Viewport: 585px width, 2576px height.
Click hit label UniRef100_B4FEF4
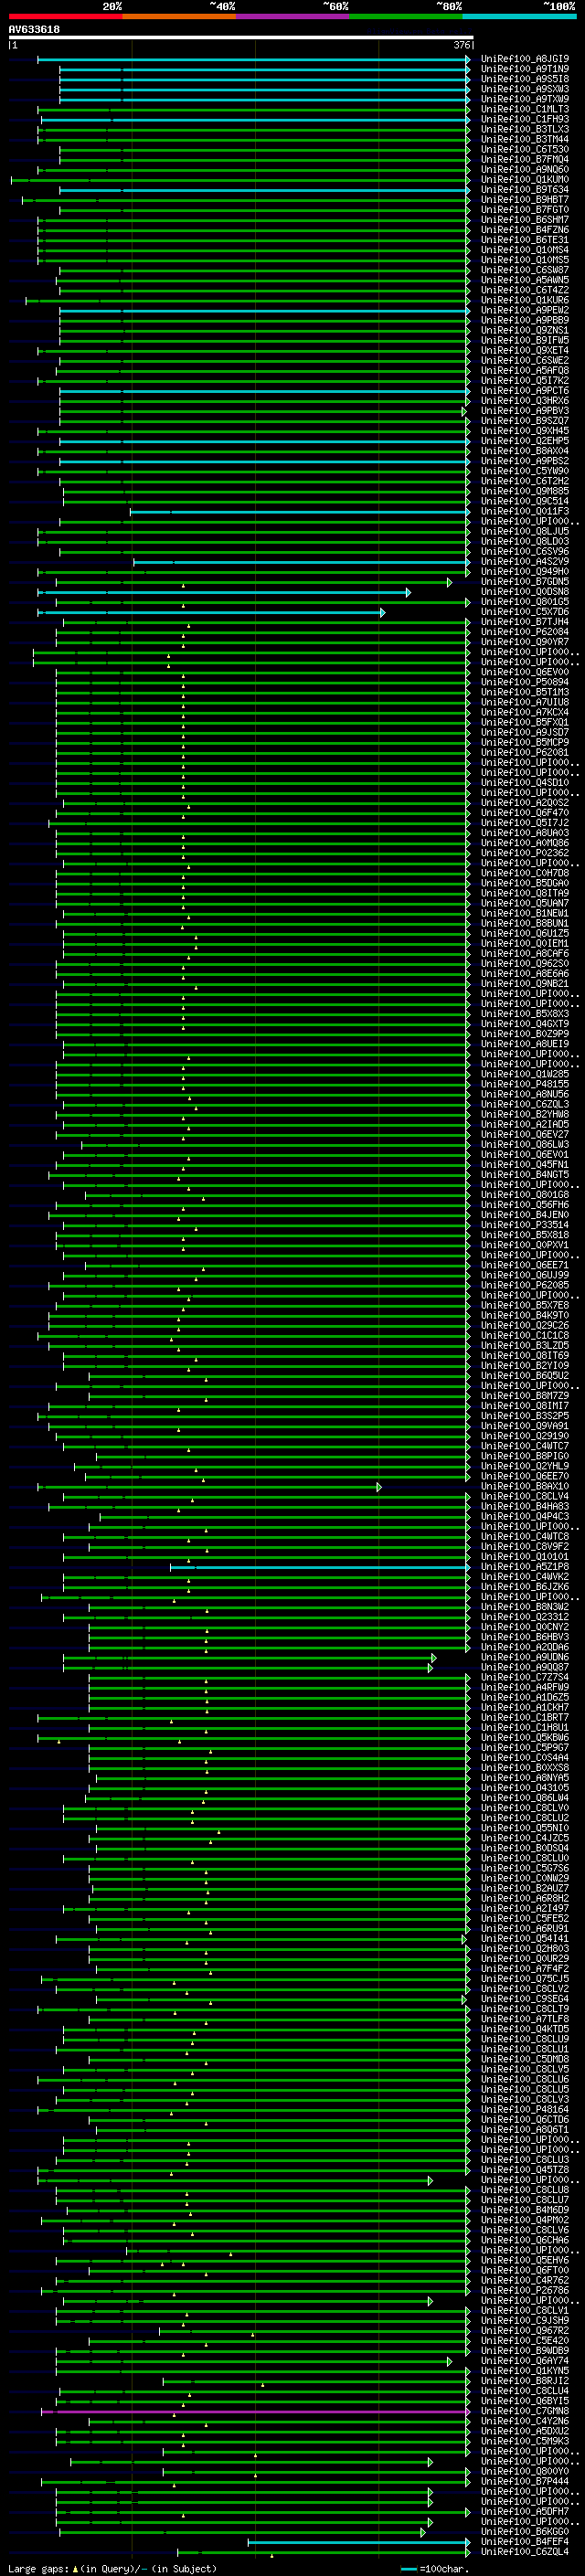tap(525, 2541)
